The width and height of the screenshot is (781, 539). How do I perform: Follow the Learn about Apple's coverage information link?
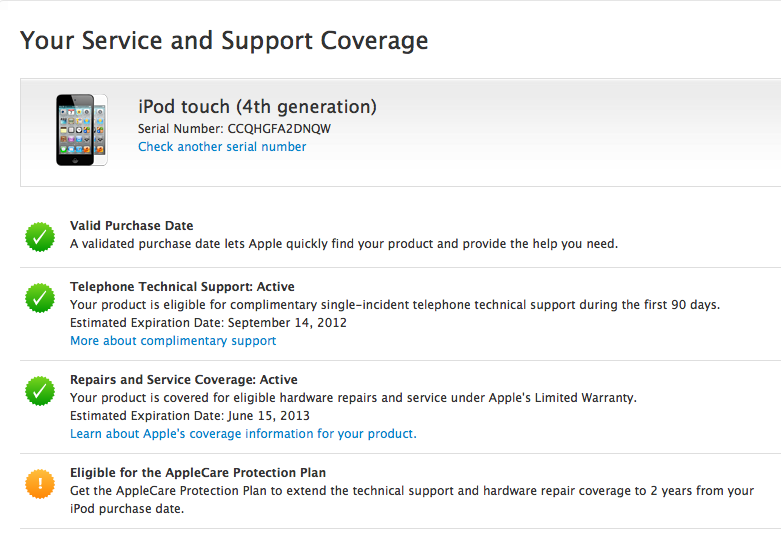coord(243,434)
